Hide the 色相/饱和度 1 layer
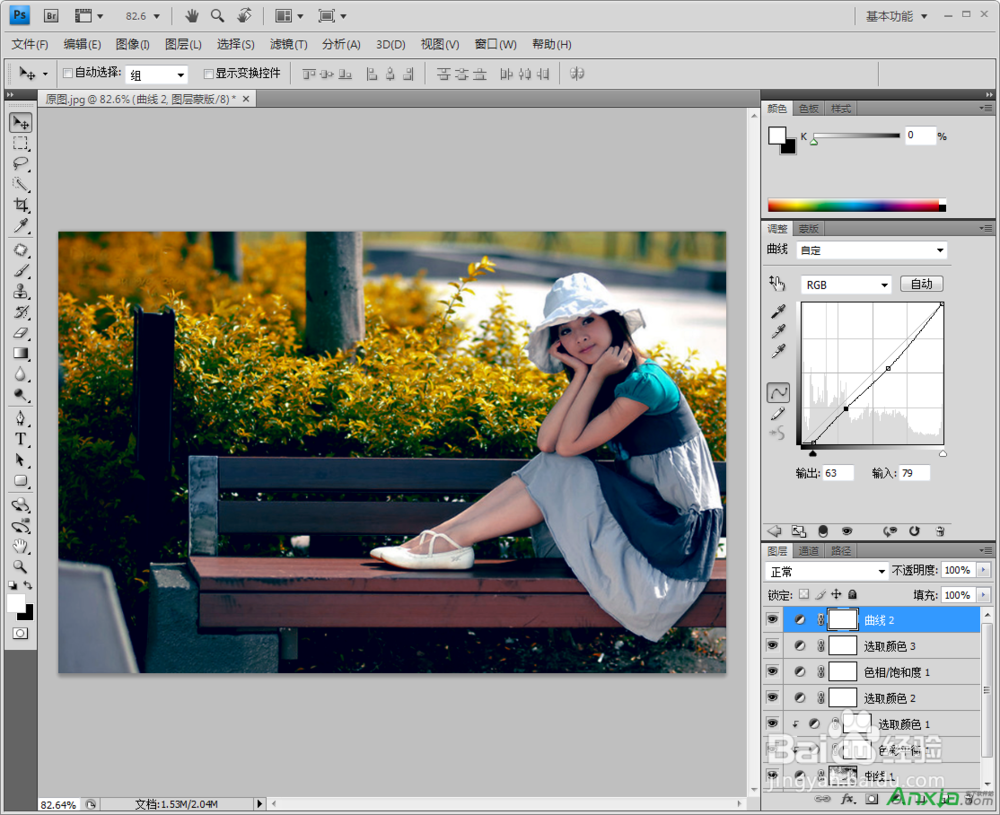 click(x=772, y=672)
